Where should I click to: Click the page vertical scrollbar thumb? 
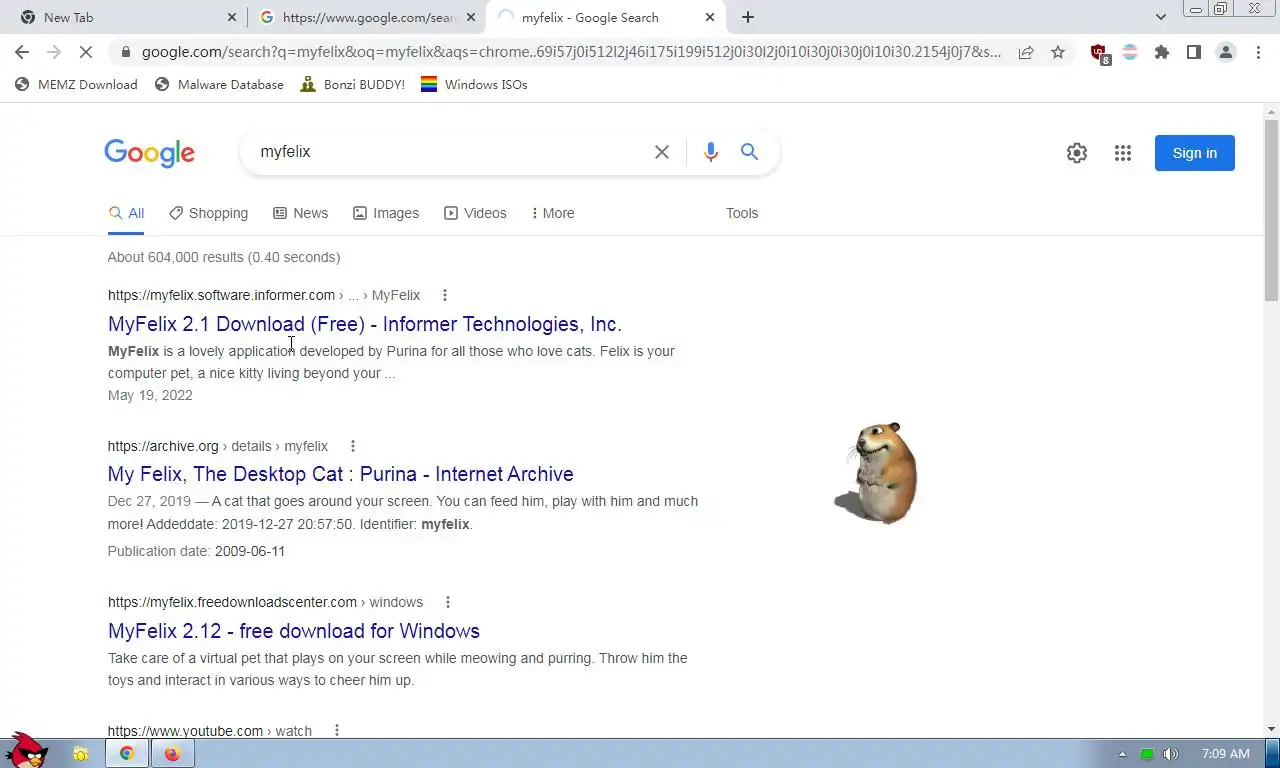pyautogui.click(x=1272, y=209)
